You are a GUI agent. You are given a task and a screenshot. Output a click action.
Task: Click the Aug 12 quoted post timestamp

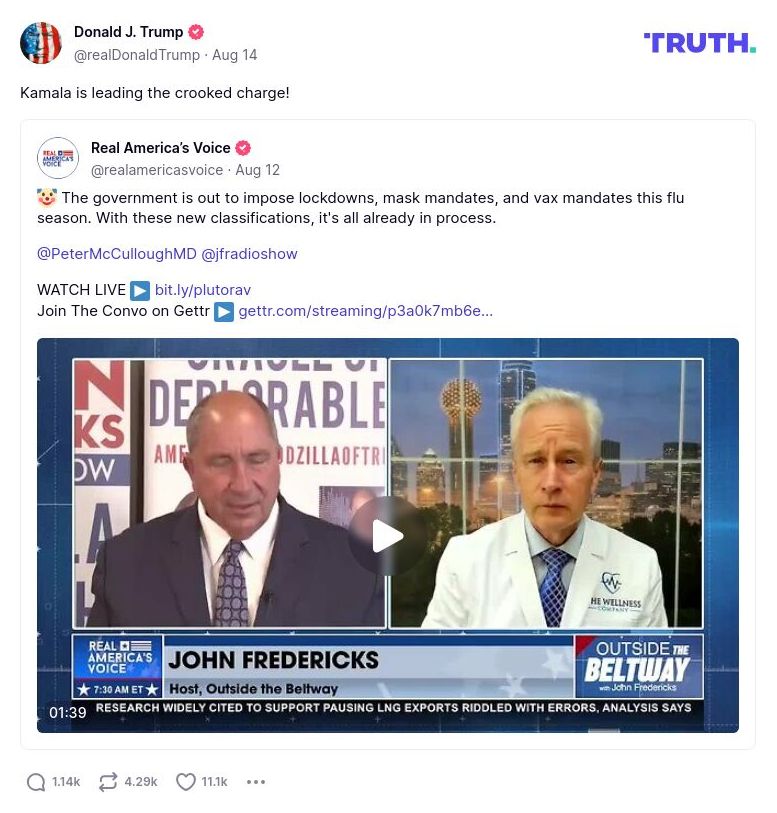[x=258, y=170]
